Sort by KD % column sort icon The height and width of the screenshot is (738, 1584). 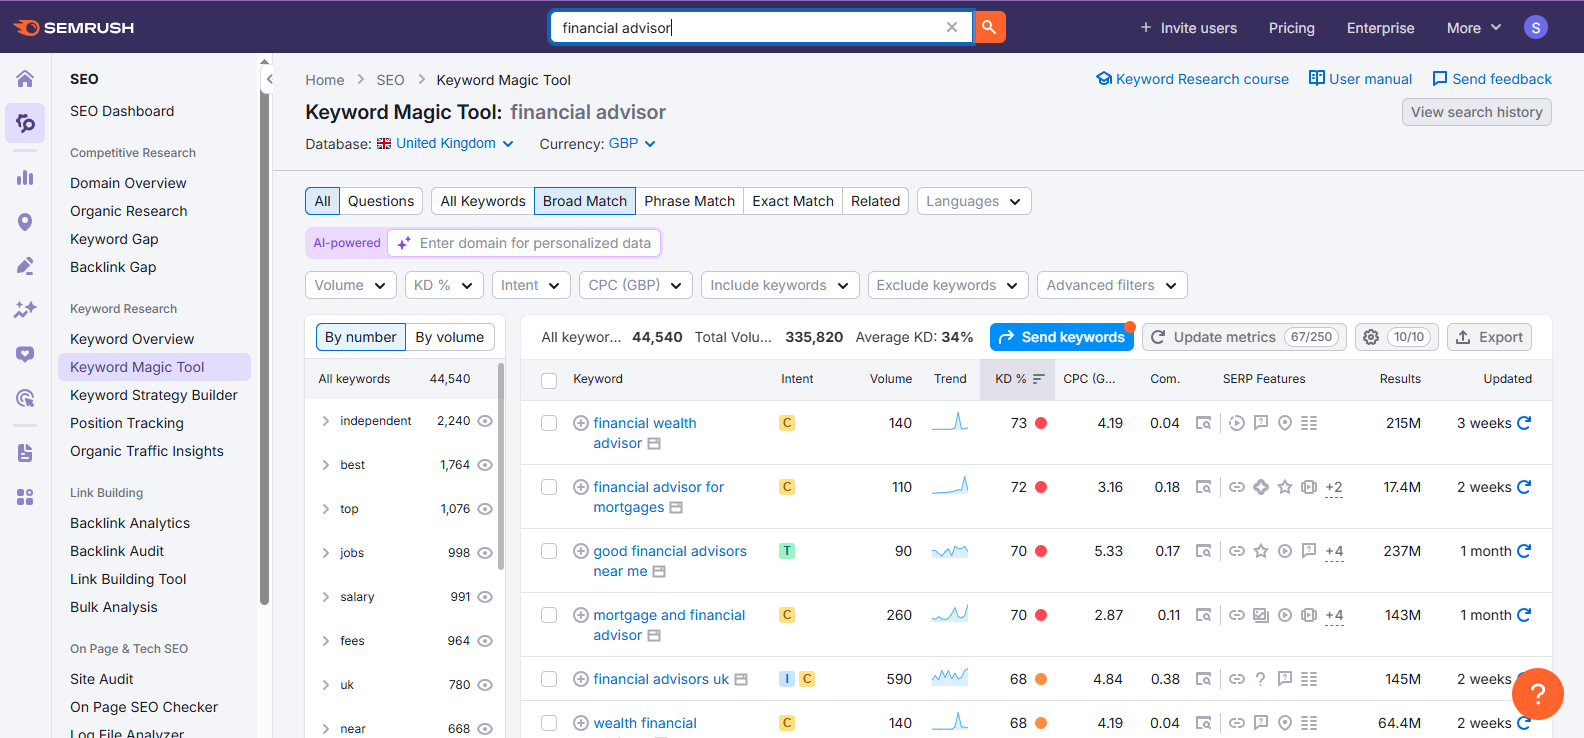click(1038, 379)
